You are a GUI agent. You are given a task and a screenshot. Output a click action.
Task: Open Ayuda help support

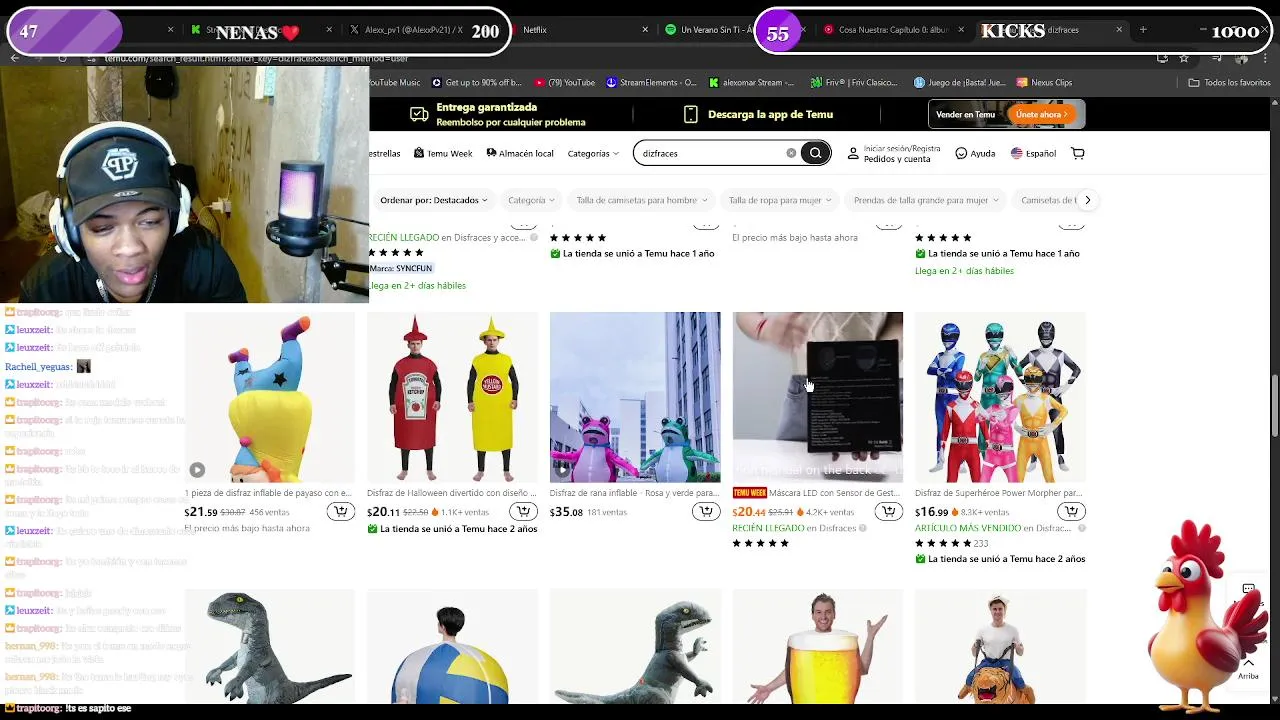975,153
